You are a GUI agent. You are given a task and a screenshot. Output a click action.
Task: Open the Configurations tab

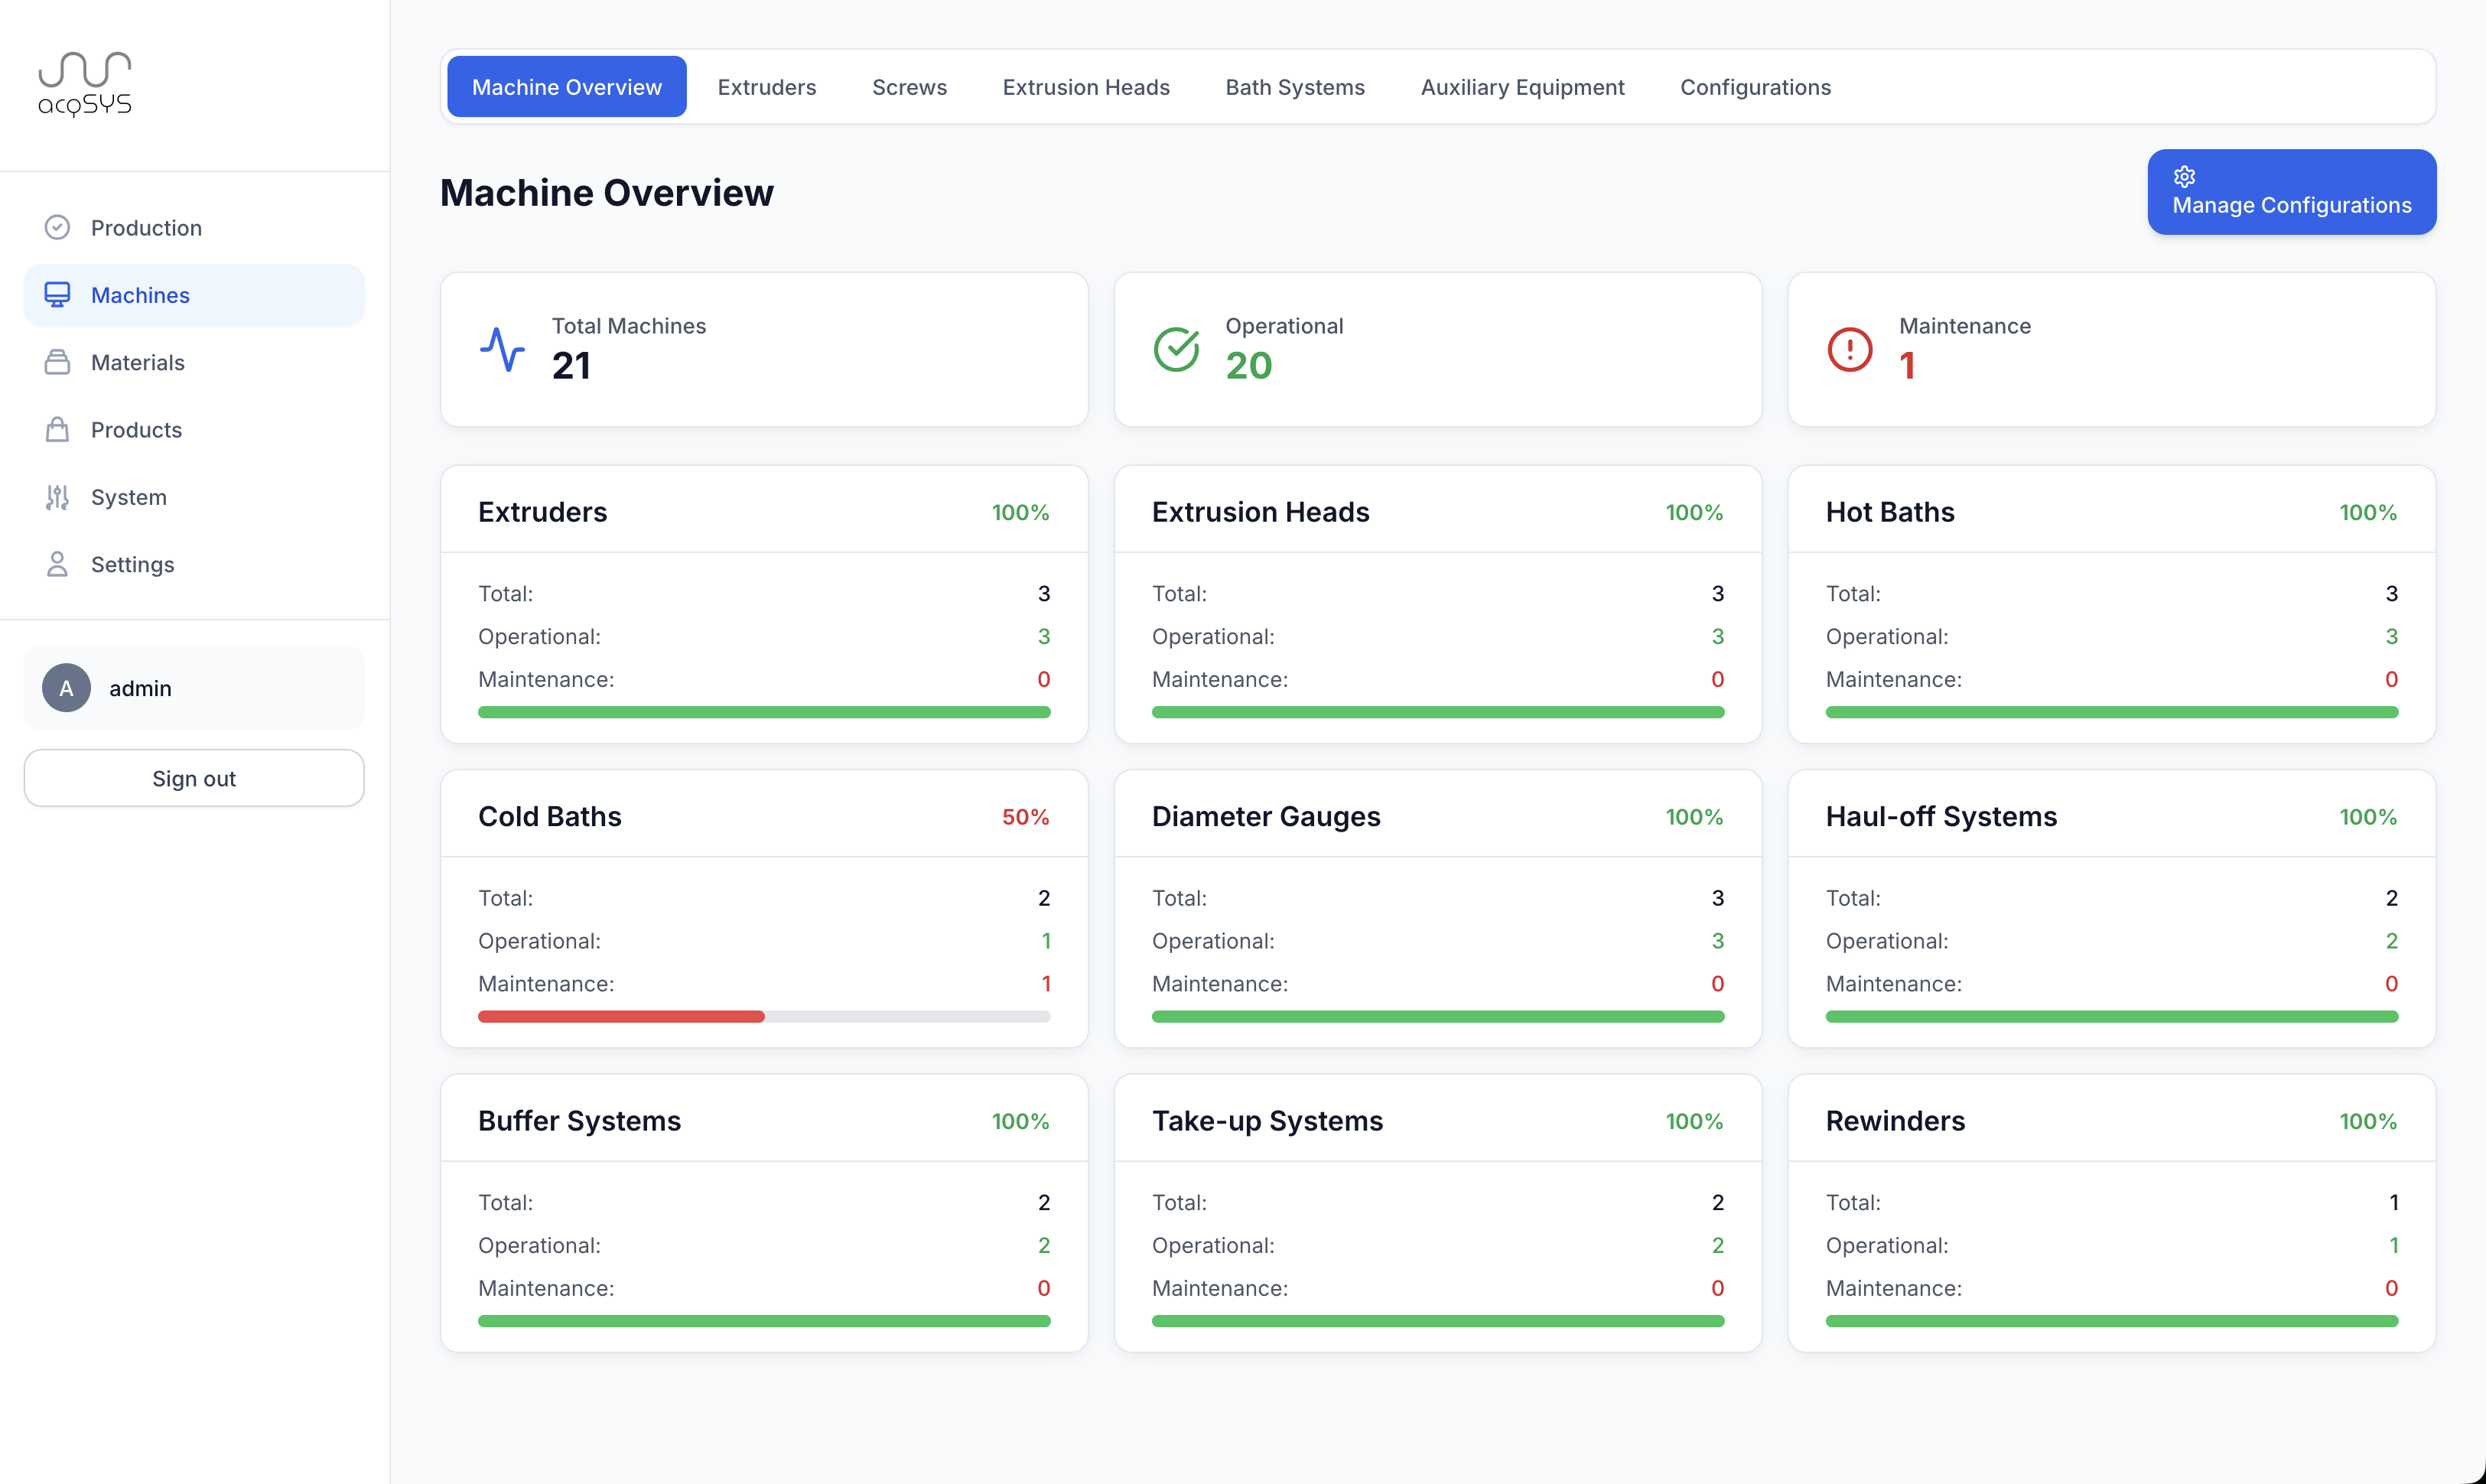1755,87
